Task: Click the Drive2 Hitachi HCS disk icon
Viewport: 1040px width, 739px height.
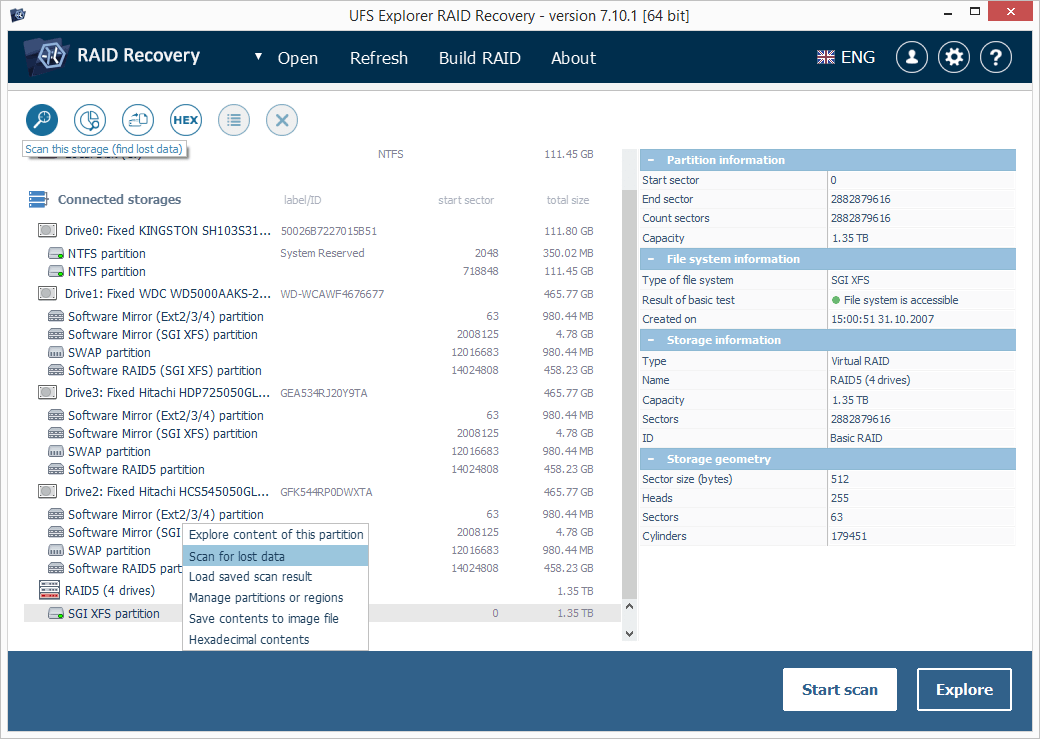Action: tap(47, 491)
